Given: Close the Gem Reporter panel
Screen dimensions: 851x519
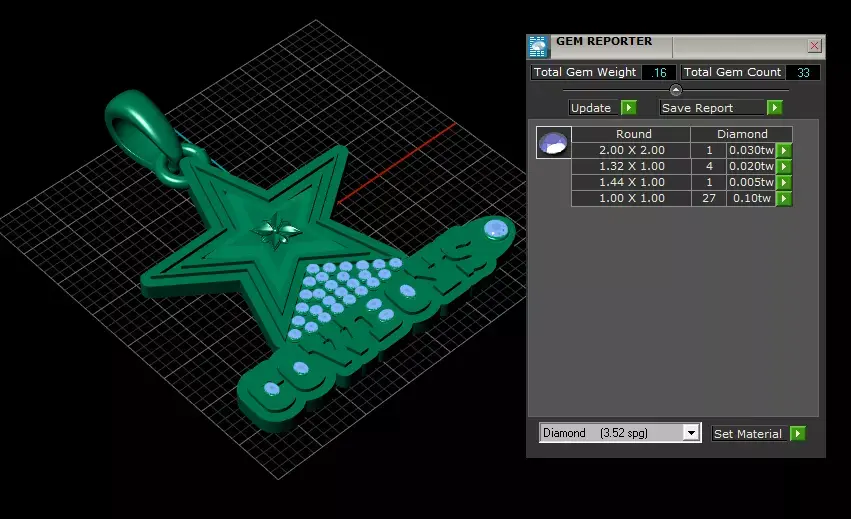Looking at the screenshot, I should (x=814, y=46).
